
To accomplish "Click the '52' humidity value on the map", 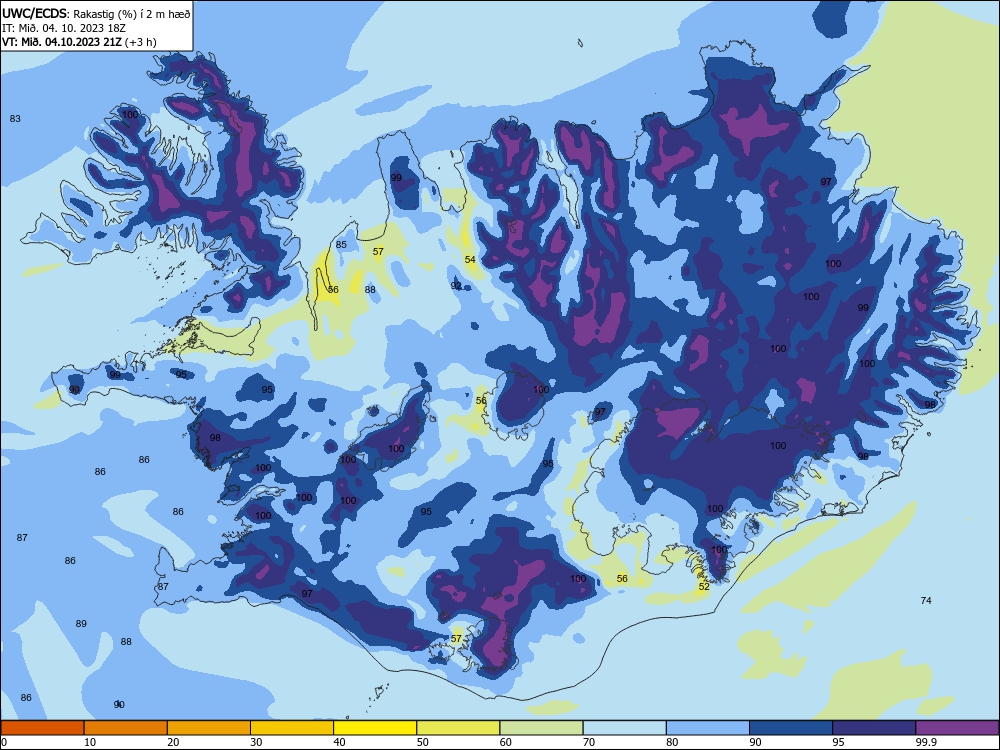I will click(x=703, y=587).
